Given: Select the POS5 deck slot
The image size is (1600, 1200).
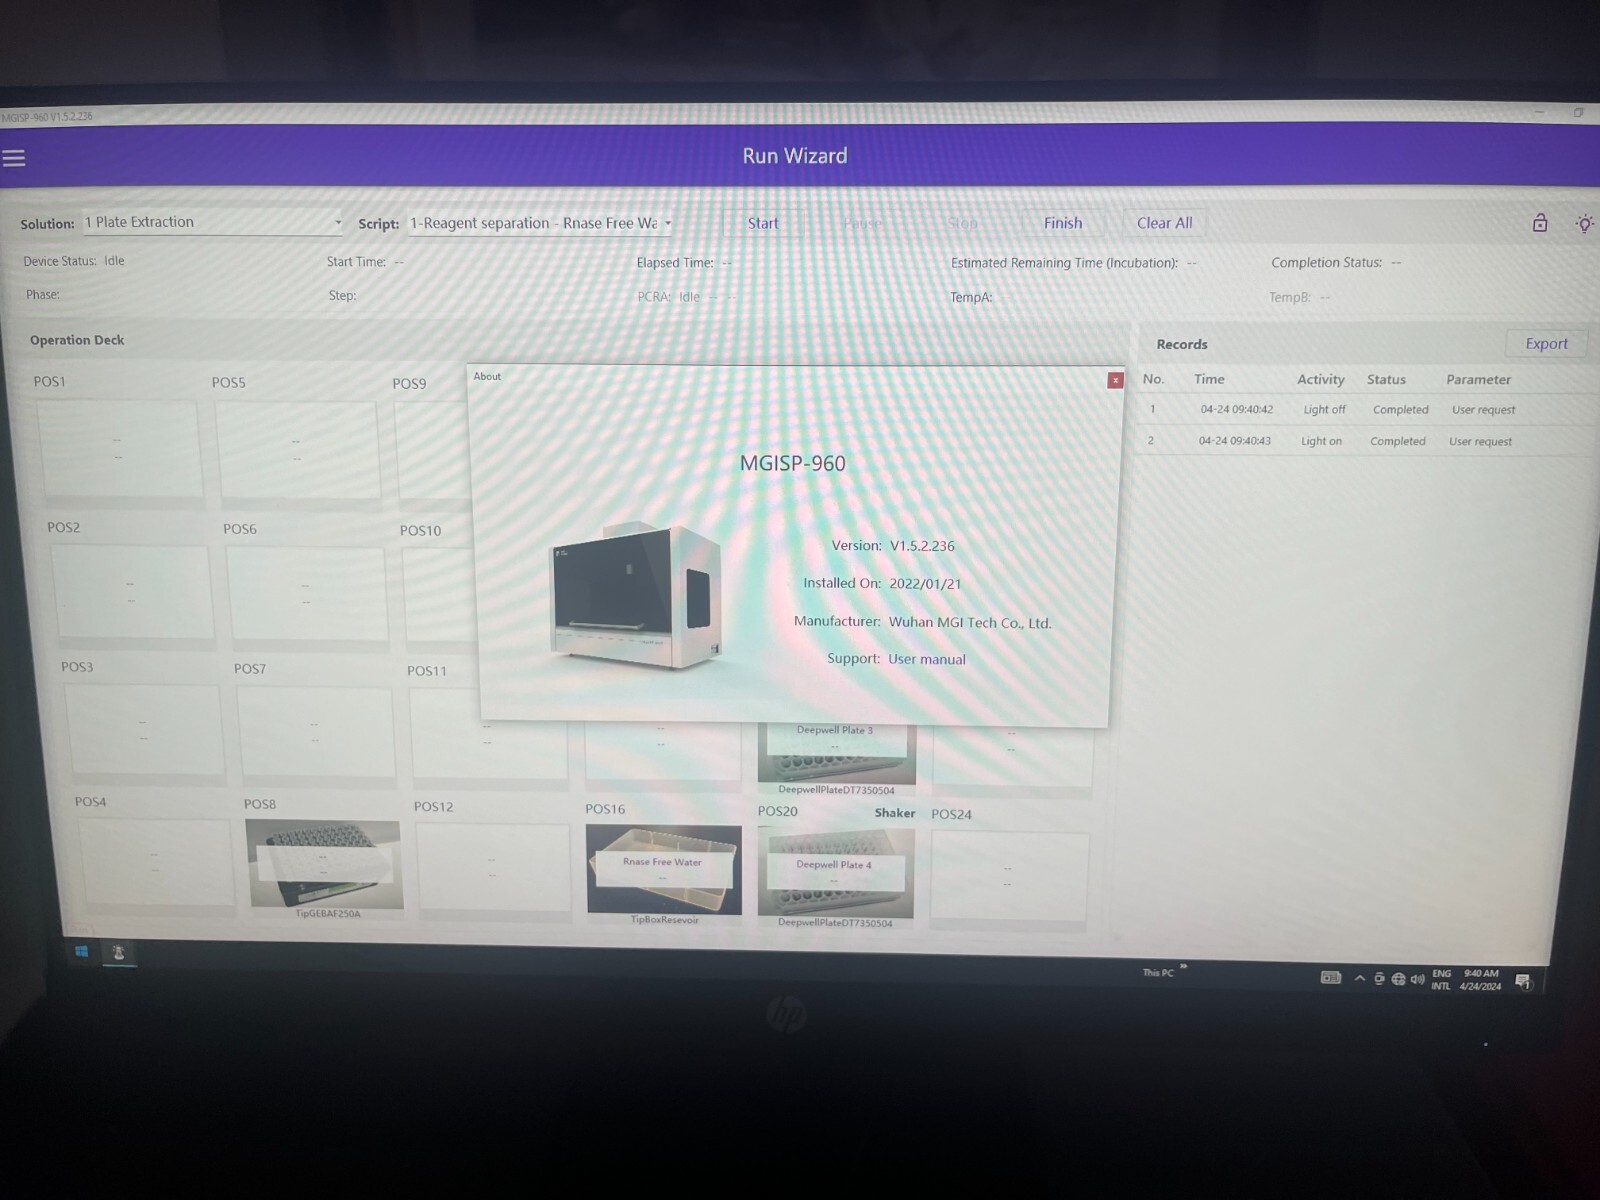Looking at the screenshot, I should point(297,449).
